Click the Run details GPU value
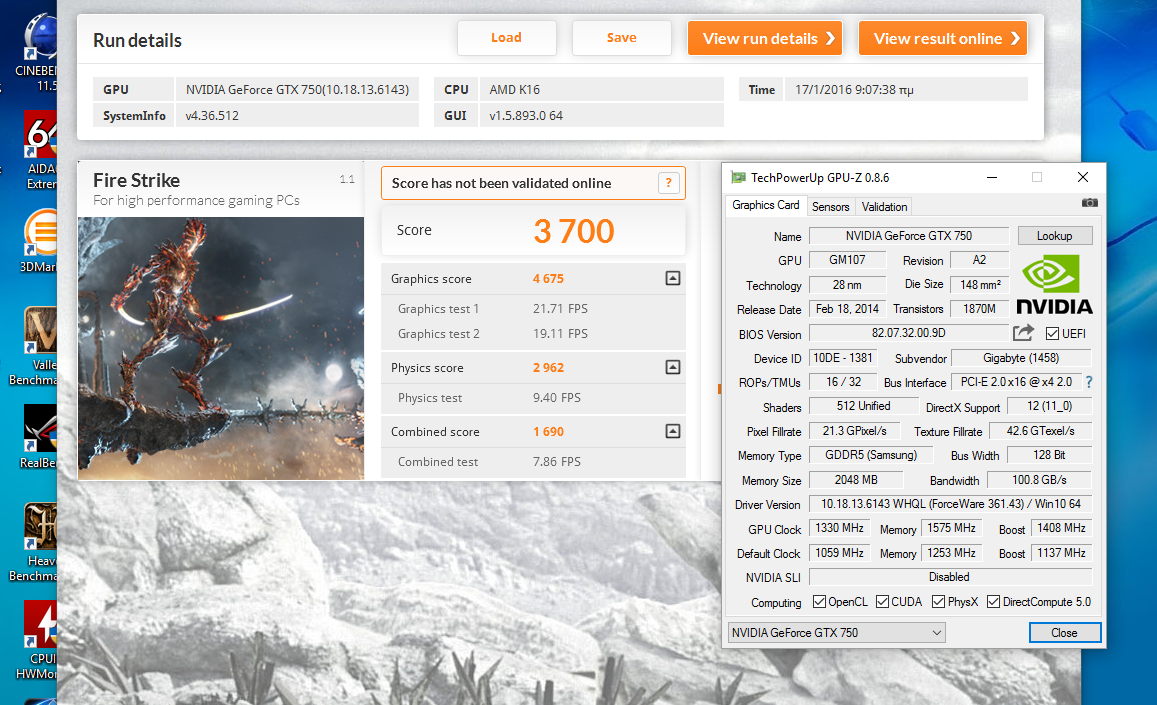The image size is (1157, 705). [297, 89]
